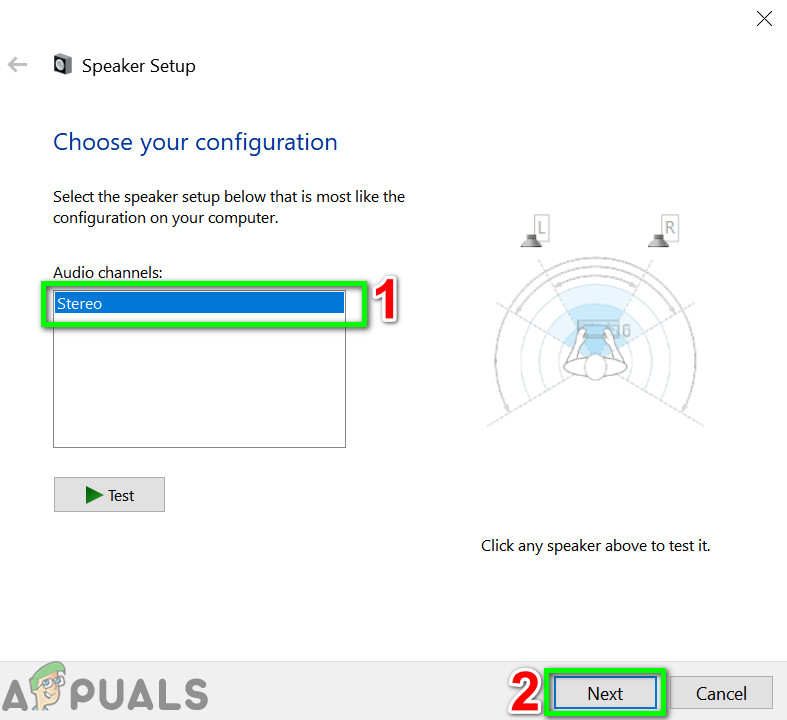Viewport: 787px width, 720px height.
Task: Click the Appuals logo watermark
Action: coord(104,689)
